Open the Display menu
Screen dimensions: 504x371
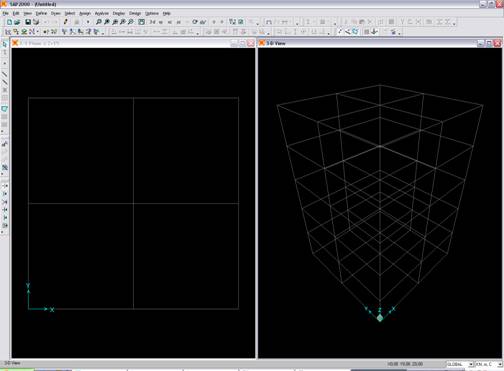pos(119,13)
